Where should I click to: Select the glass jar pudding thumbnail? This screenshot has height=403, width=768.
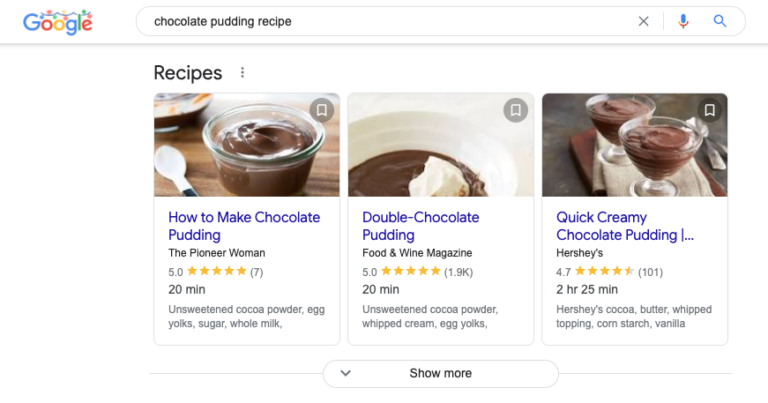point(247,145)
